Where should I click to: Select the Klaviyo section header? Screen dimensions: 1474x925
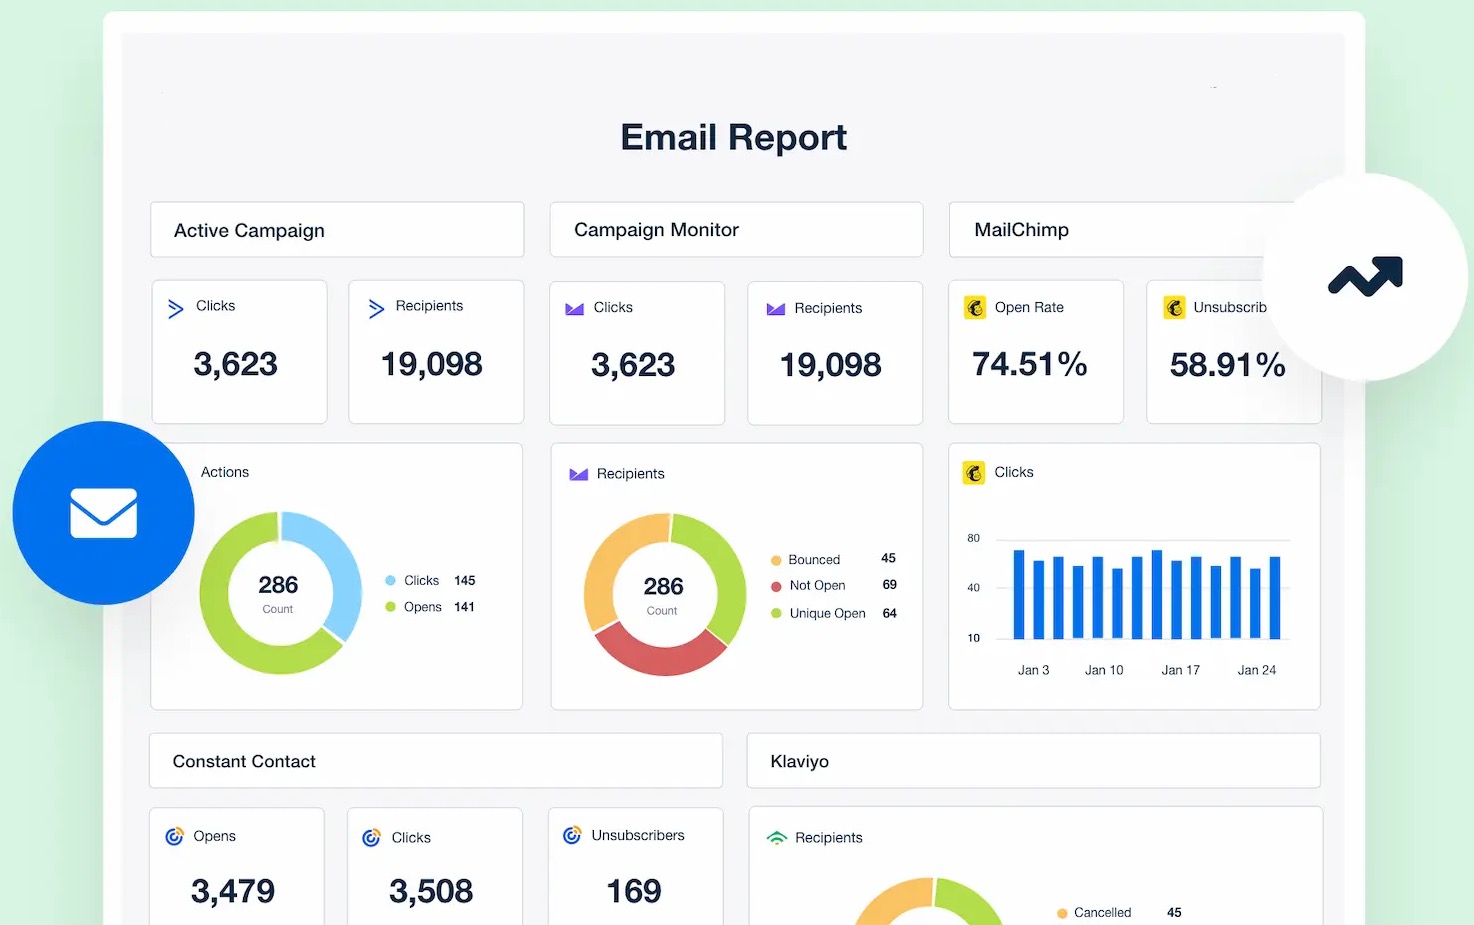pyautogui.click(x=1034, y=761)
